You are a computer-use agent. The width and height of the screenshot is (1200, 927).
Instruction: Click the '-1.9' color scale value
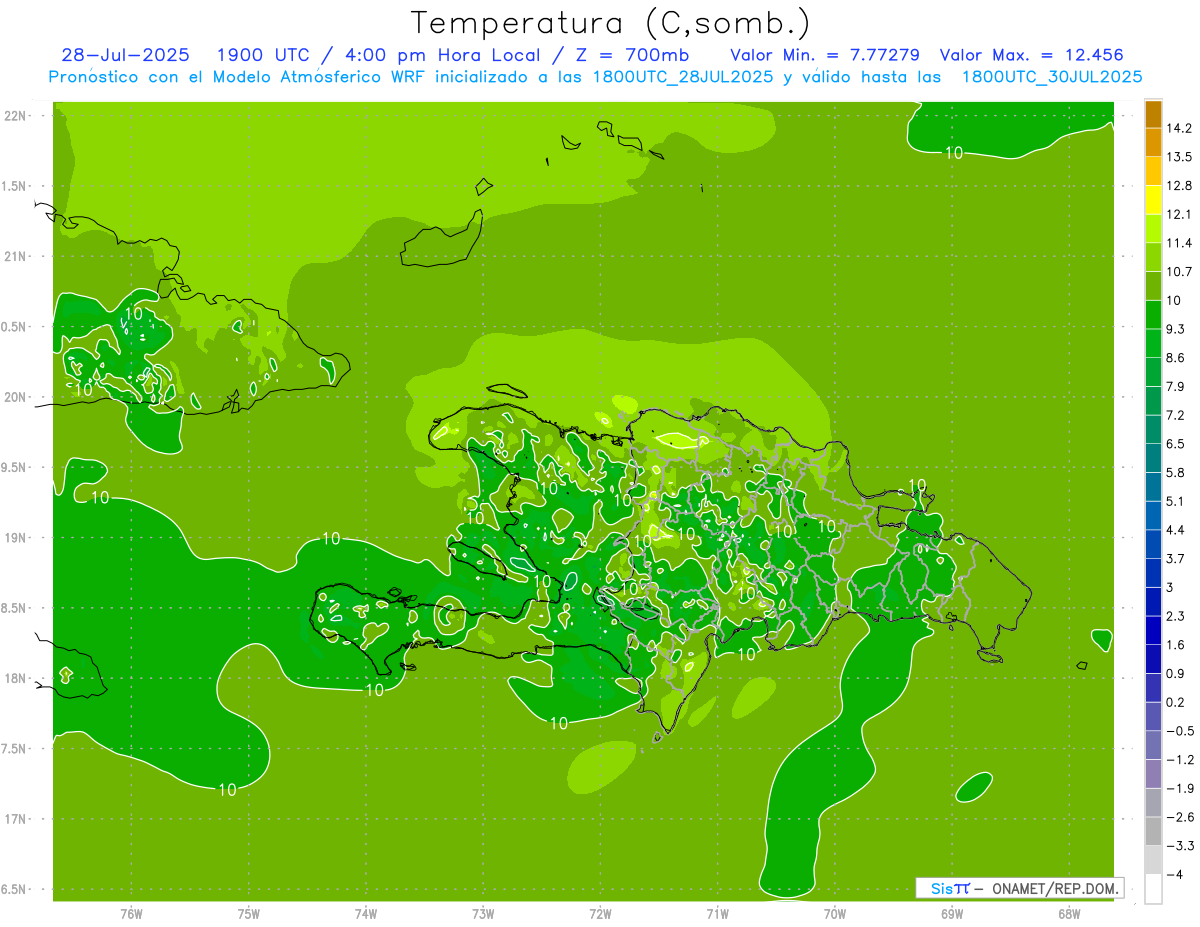[x=1180, y=788]
